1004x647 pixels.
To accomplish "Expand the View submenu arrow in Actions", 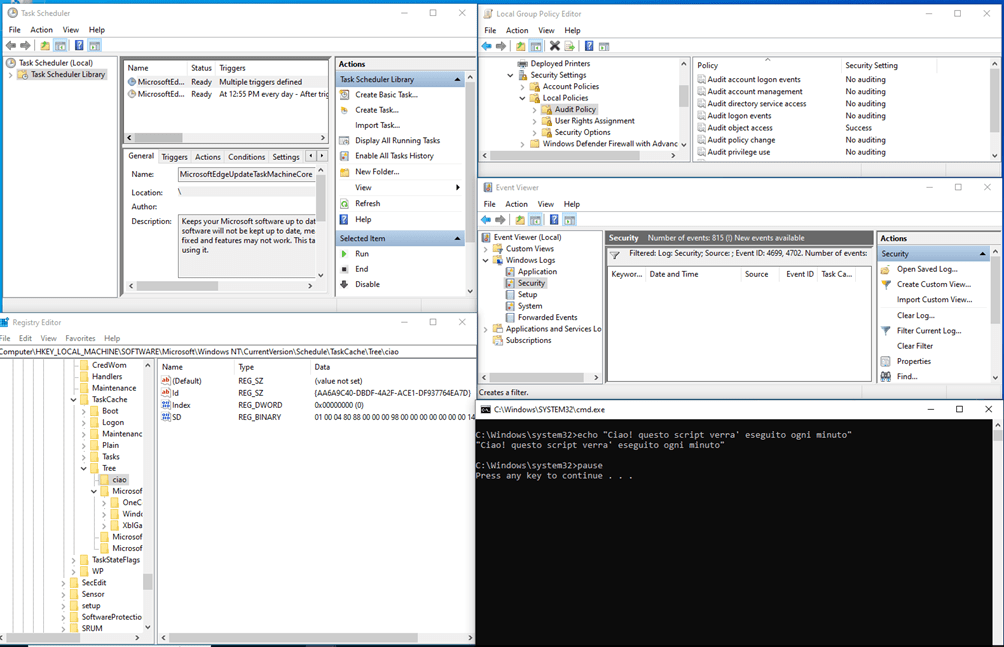I will (458, 188).
